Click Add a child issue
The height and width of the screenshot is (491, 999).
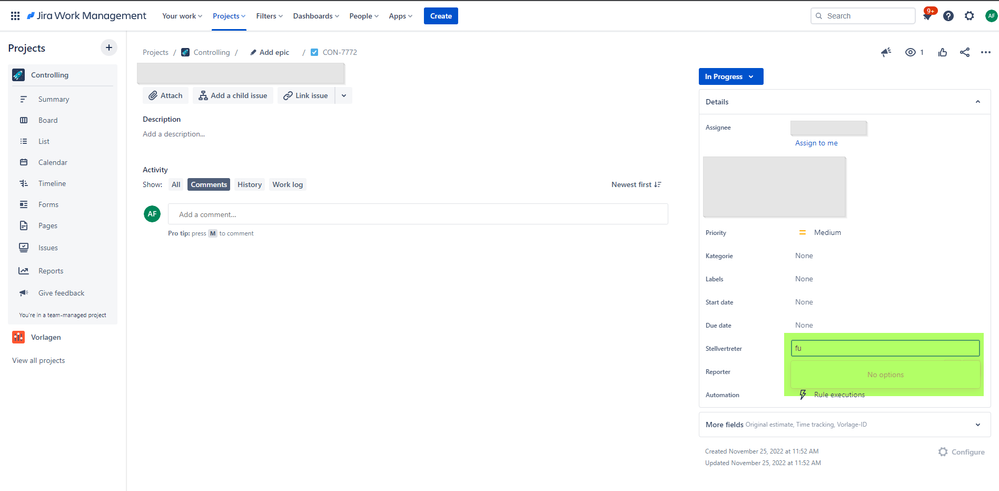(x=233, y=96)
